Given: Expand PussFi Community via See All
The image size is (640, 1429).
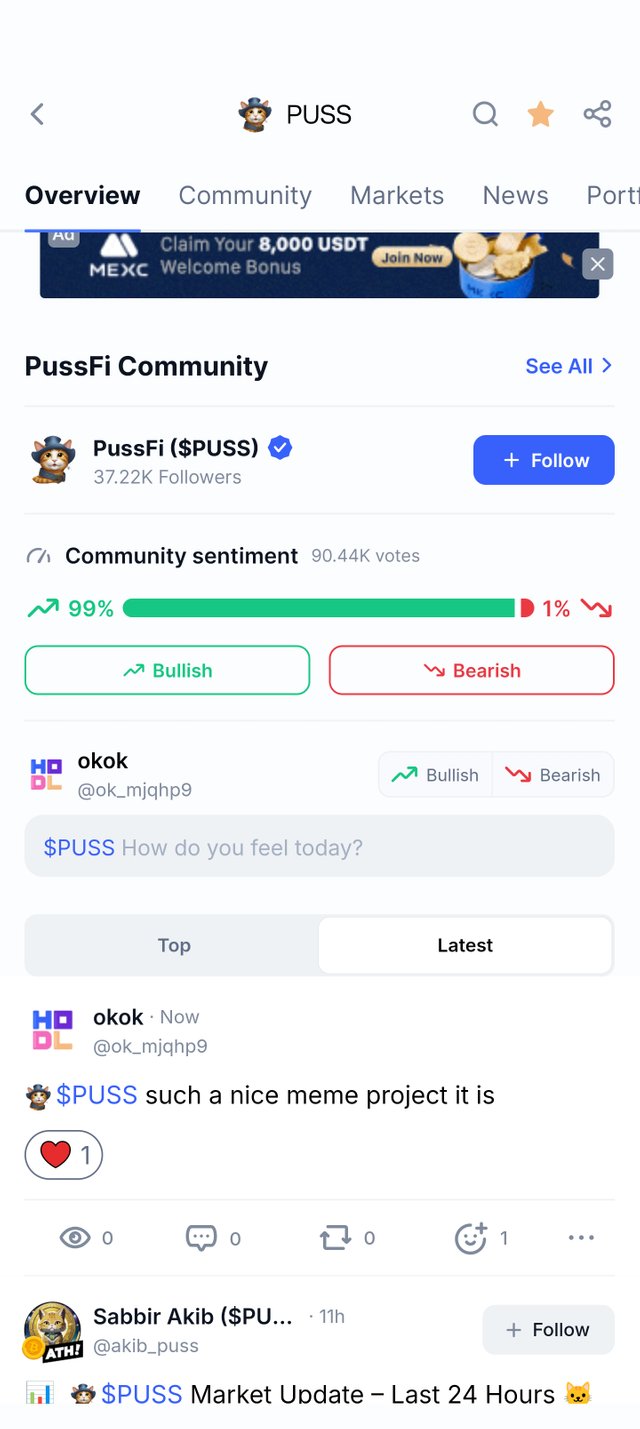Looking at the screenshot, I should click(569, 366).
